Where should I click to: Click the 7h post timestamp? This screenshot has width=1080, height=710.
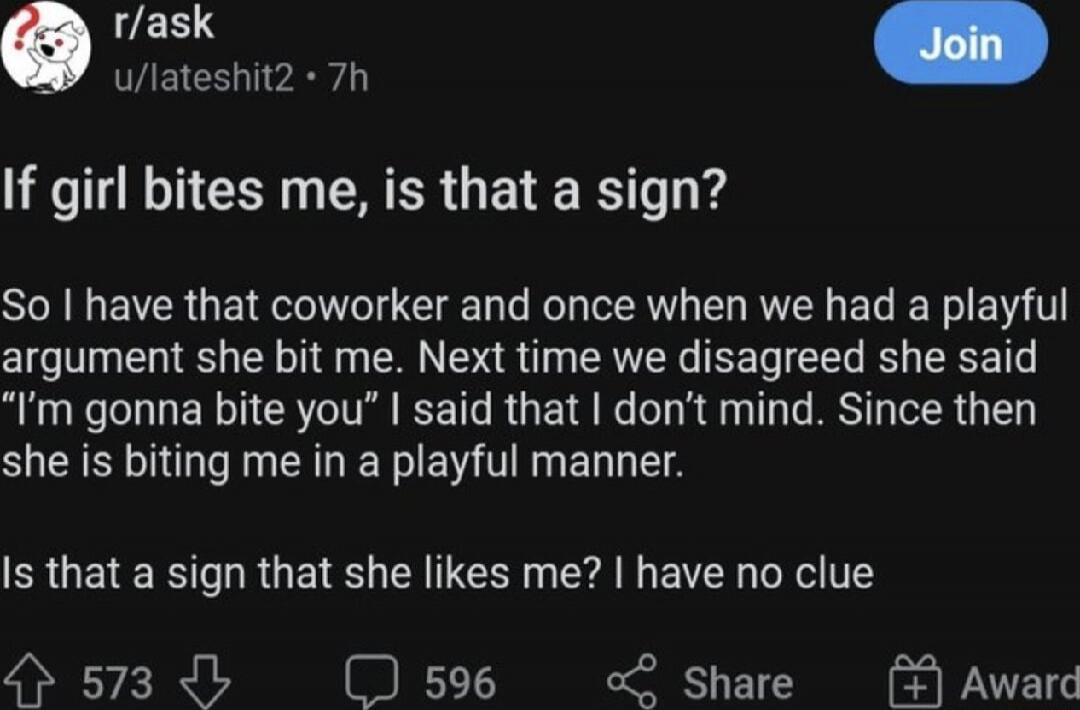349,79
